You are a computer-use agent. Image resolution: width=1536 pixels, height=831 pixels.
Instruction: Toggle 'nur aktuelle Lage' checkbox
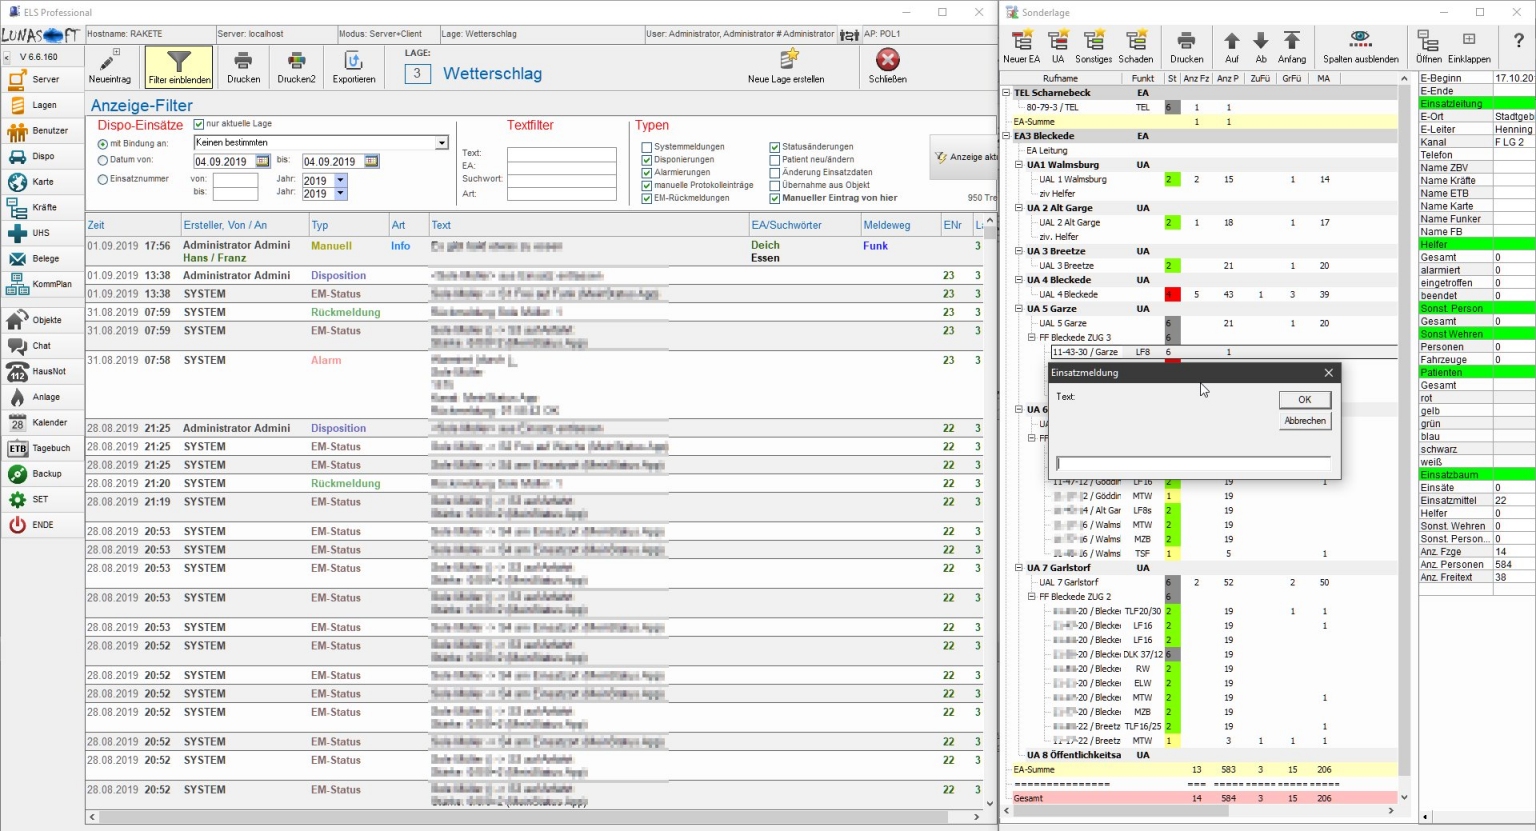(x=199, y=124)
